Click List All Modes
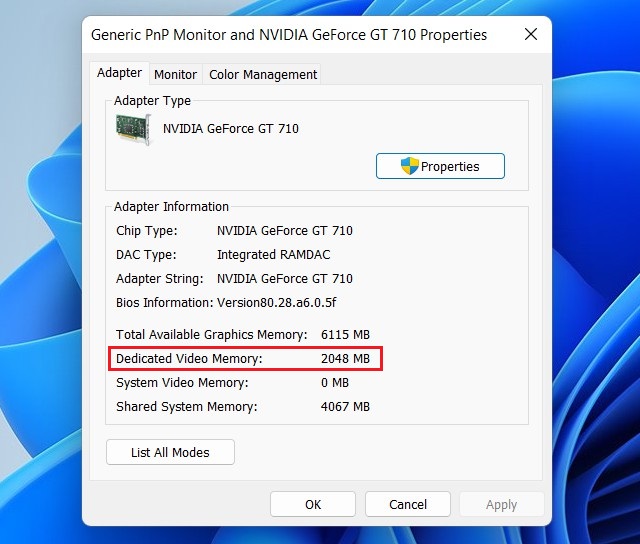The width and height of the screenshot is (640, 544). point(170,452)
